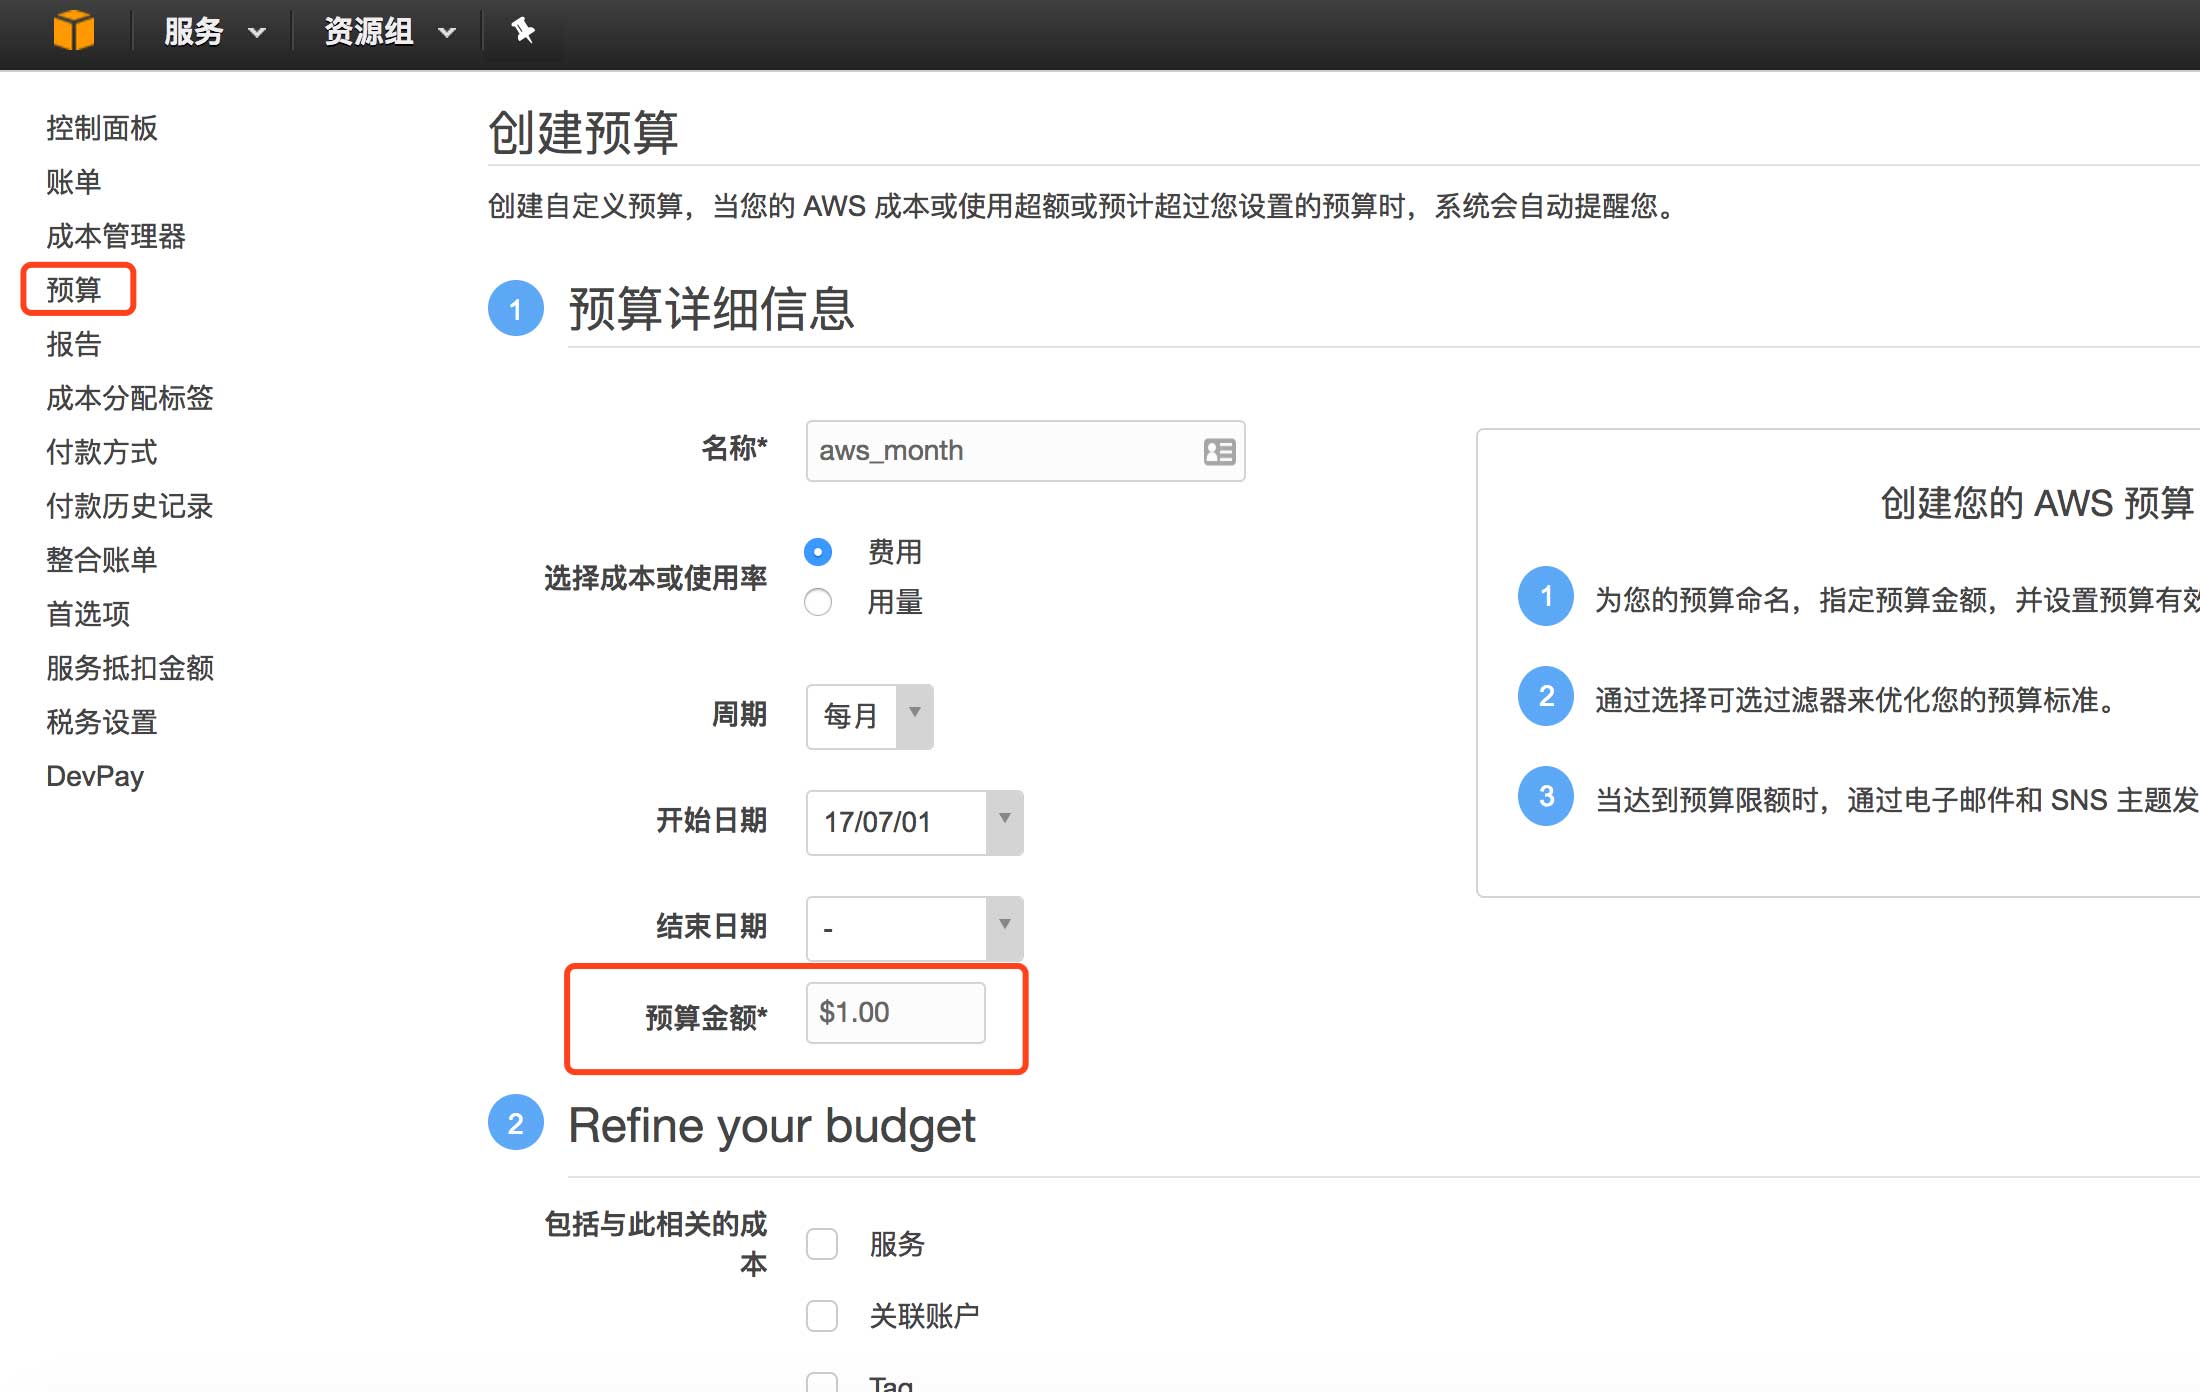Open 付款历史记录 in the sidebar
The height and width of the screenshot is (1392, 2200).
tap(130, 506)
